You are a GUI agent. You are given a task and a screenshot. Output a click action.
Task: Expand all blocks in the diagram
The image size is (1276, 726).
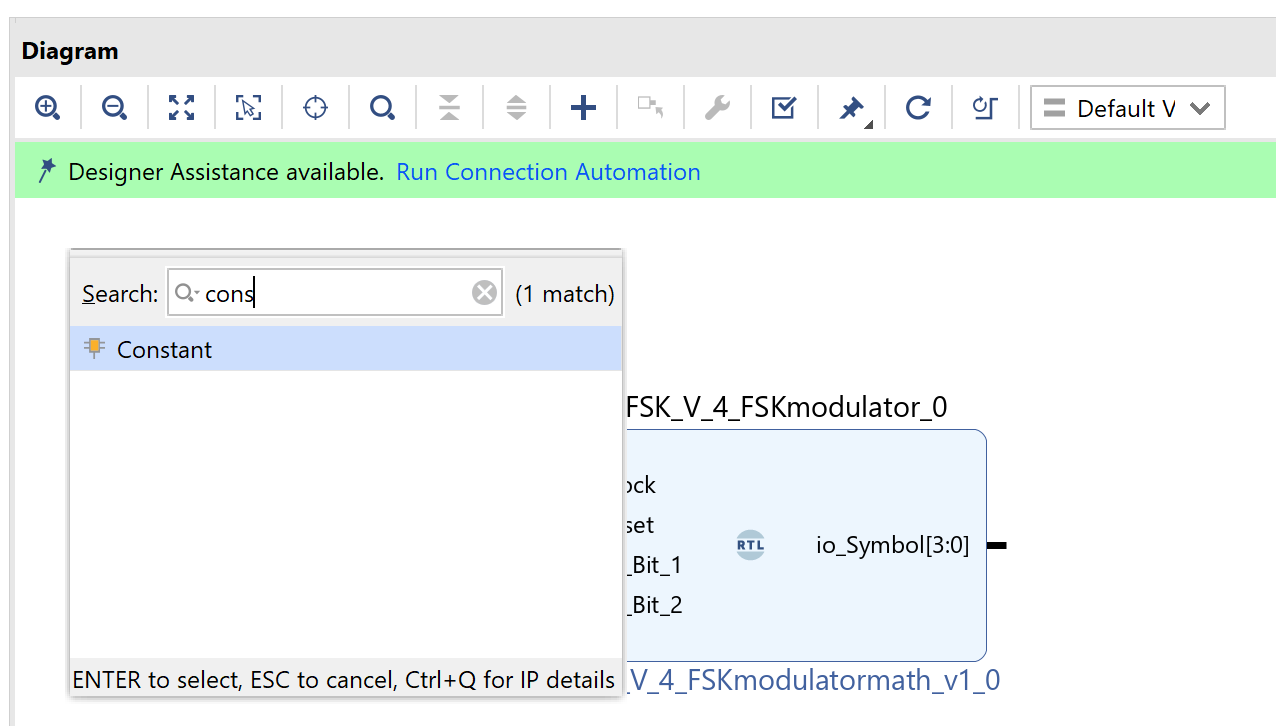pos(516,108)
